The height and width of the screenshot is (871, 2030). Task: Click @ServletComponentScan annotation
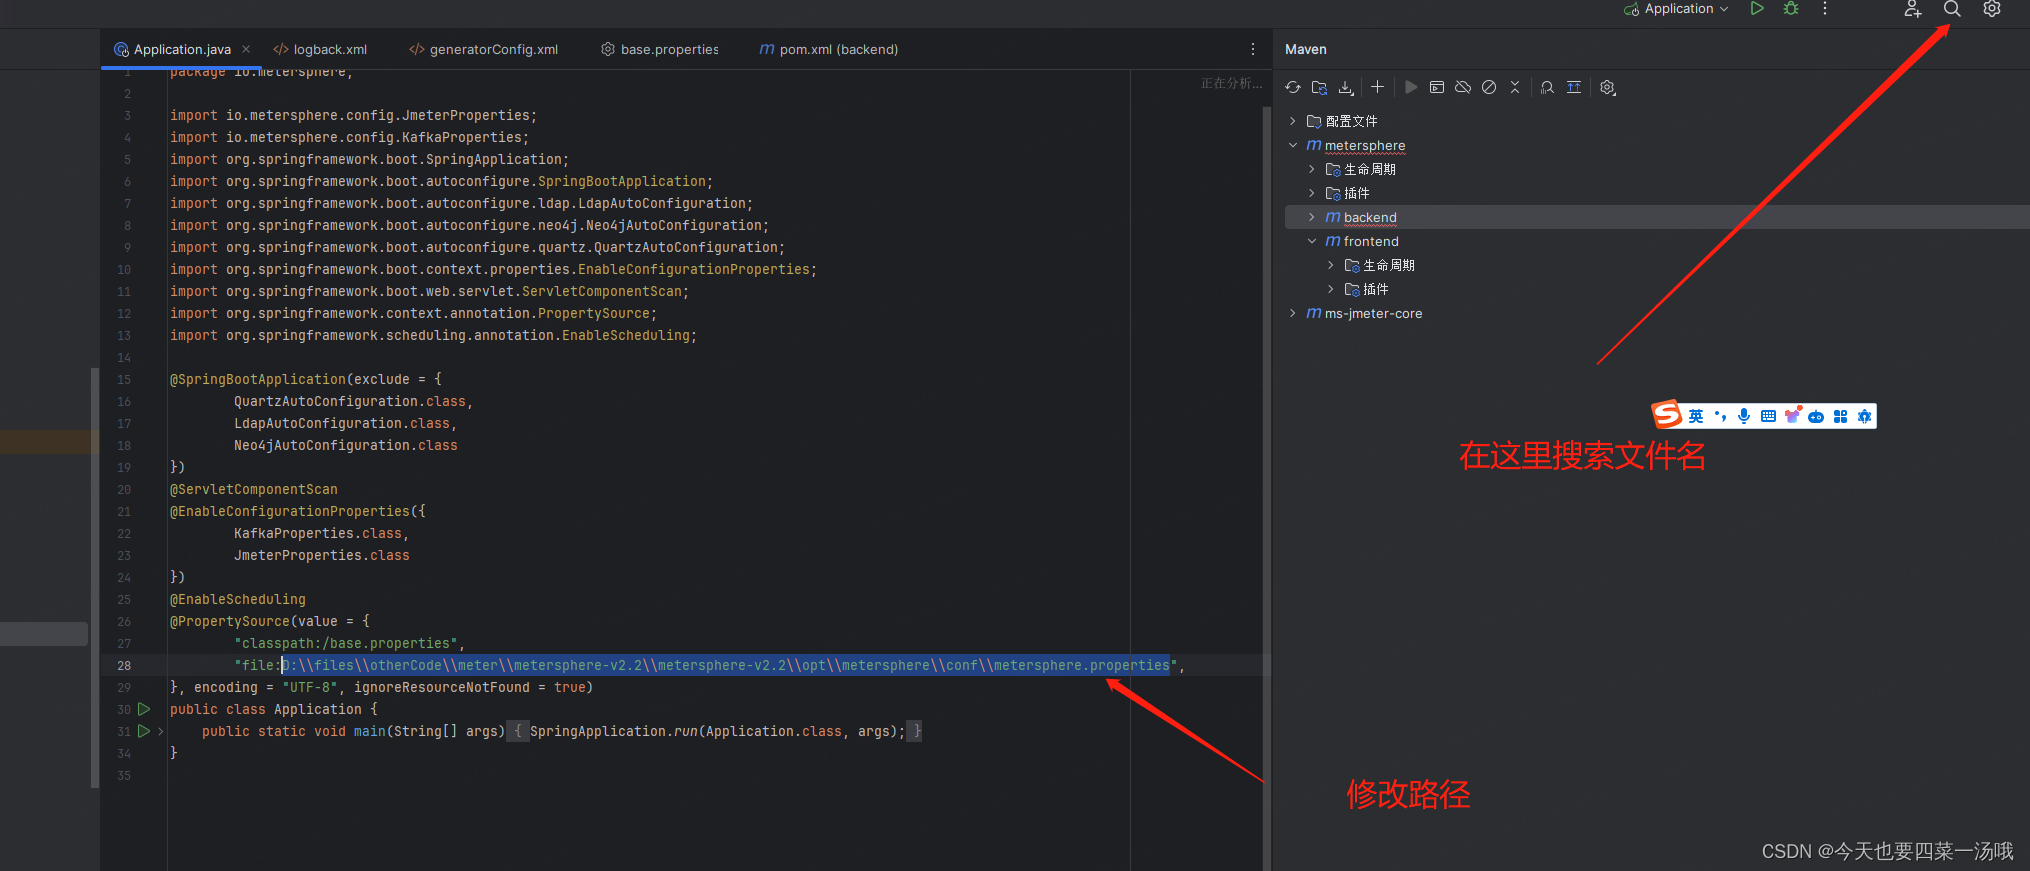point(254,489)
